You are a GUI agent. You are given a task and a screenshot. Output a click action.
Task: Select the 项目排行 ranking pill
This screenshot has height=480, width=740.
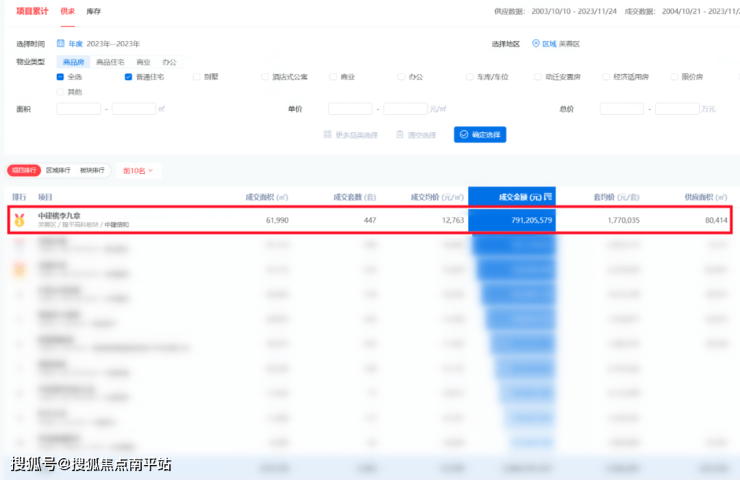24,170
